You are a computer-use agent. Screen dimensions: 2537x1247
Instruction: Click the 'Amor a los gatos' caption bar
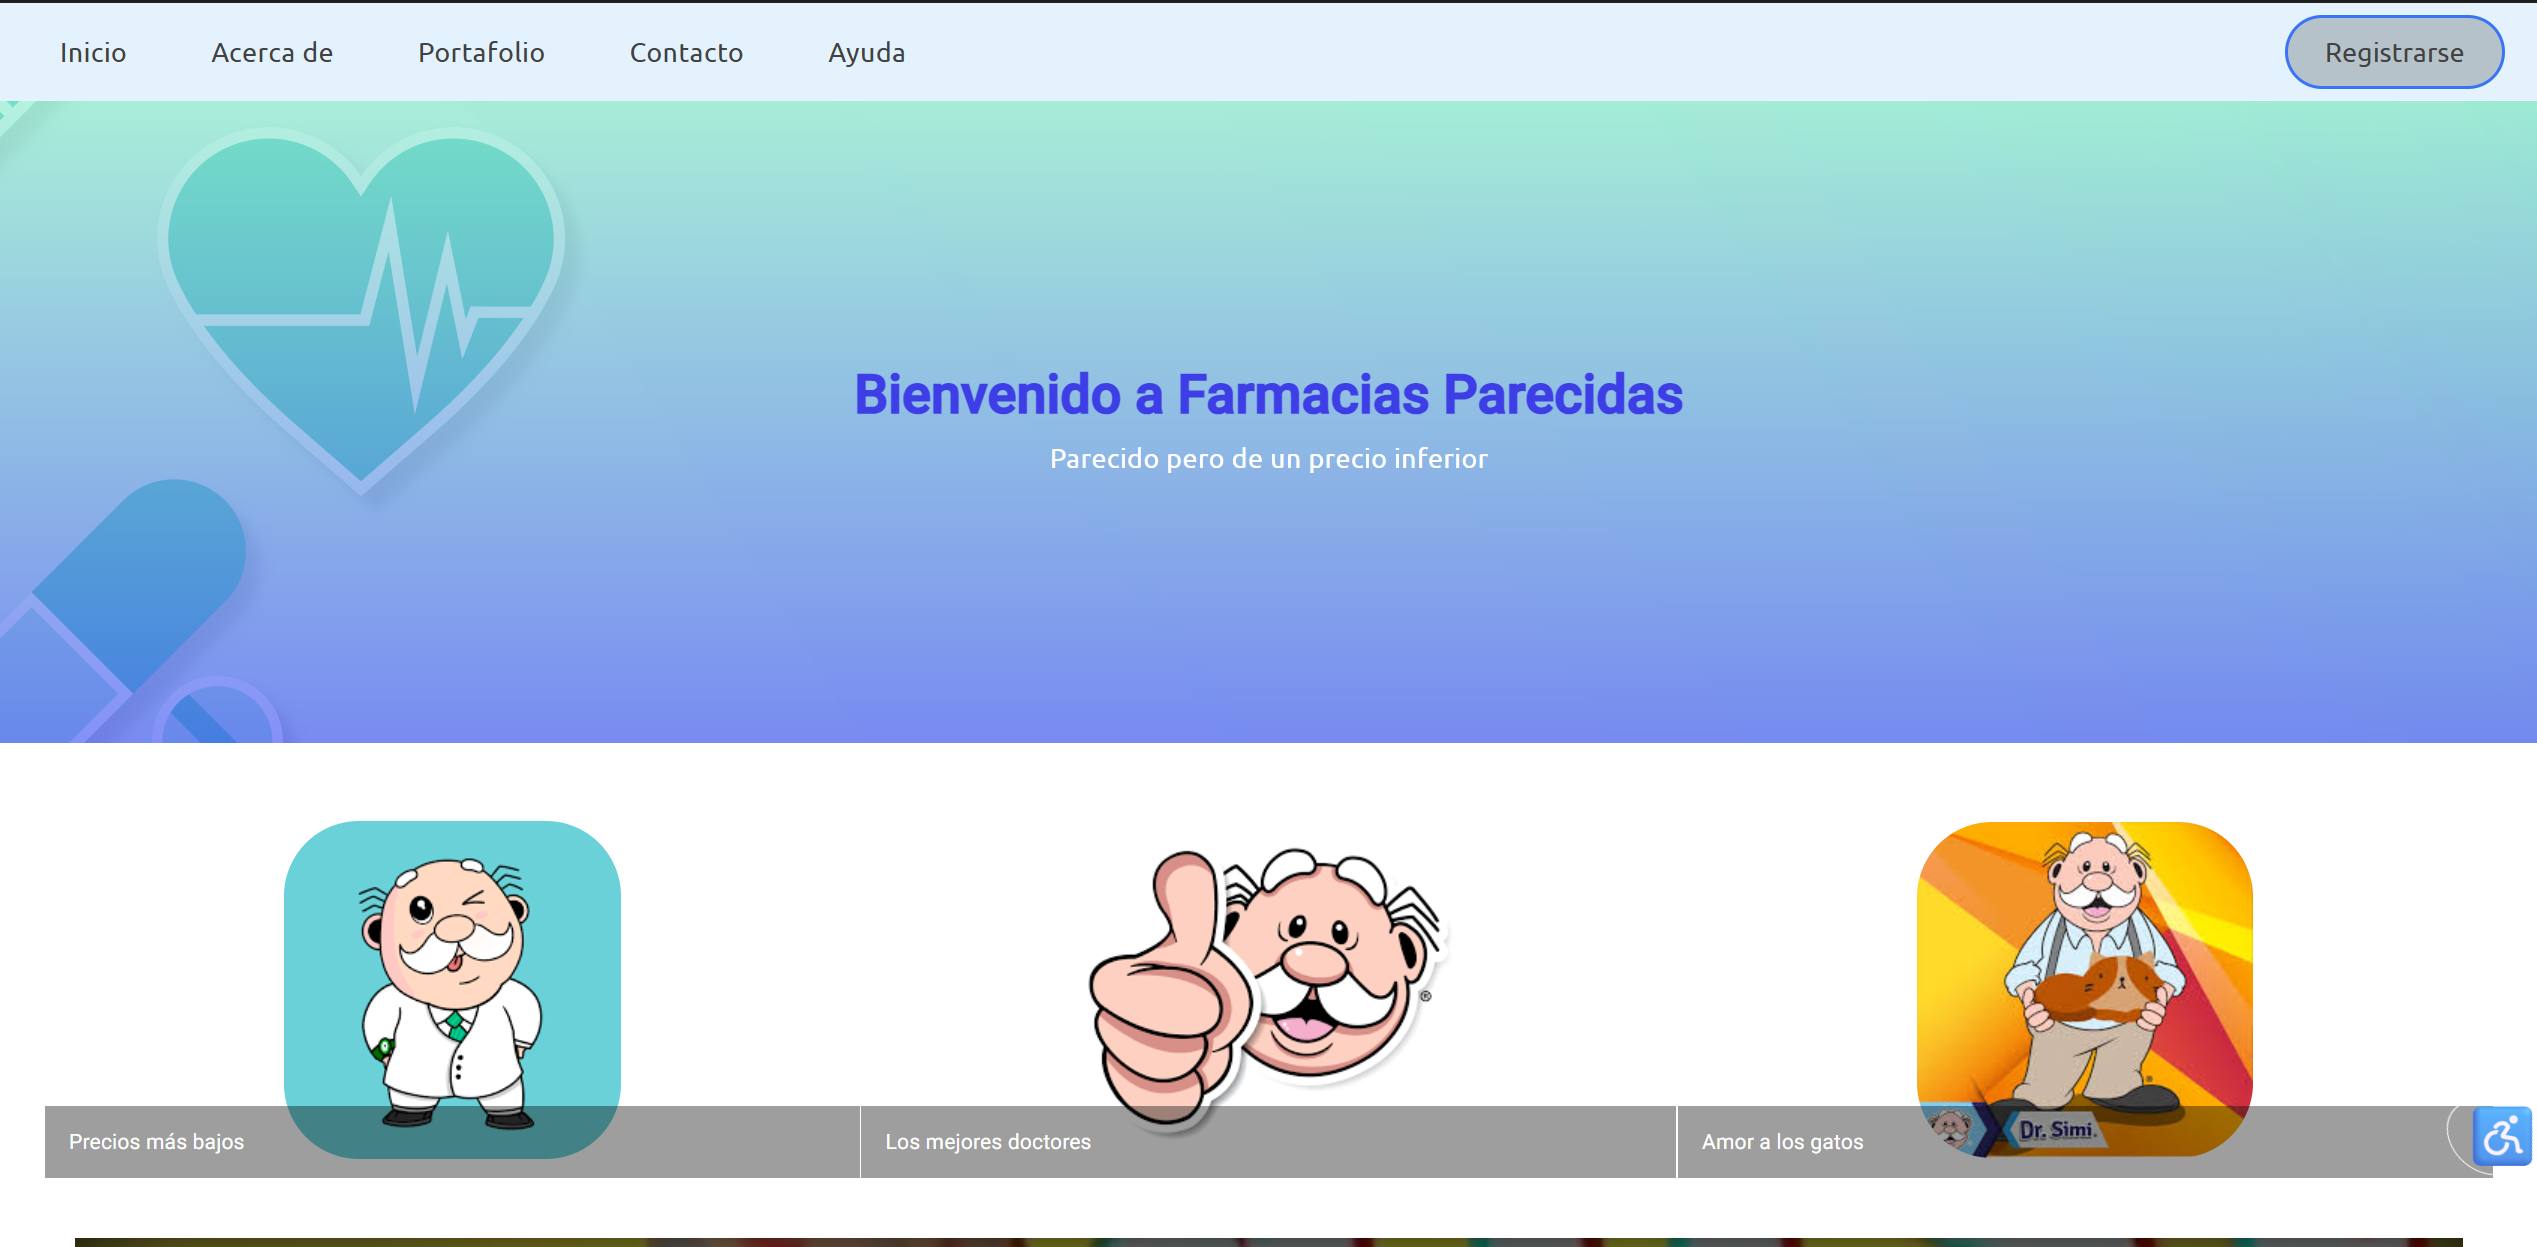point(1782,1141)
